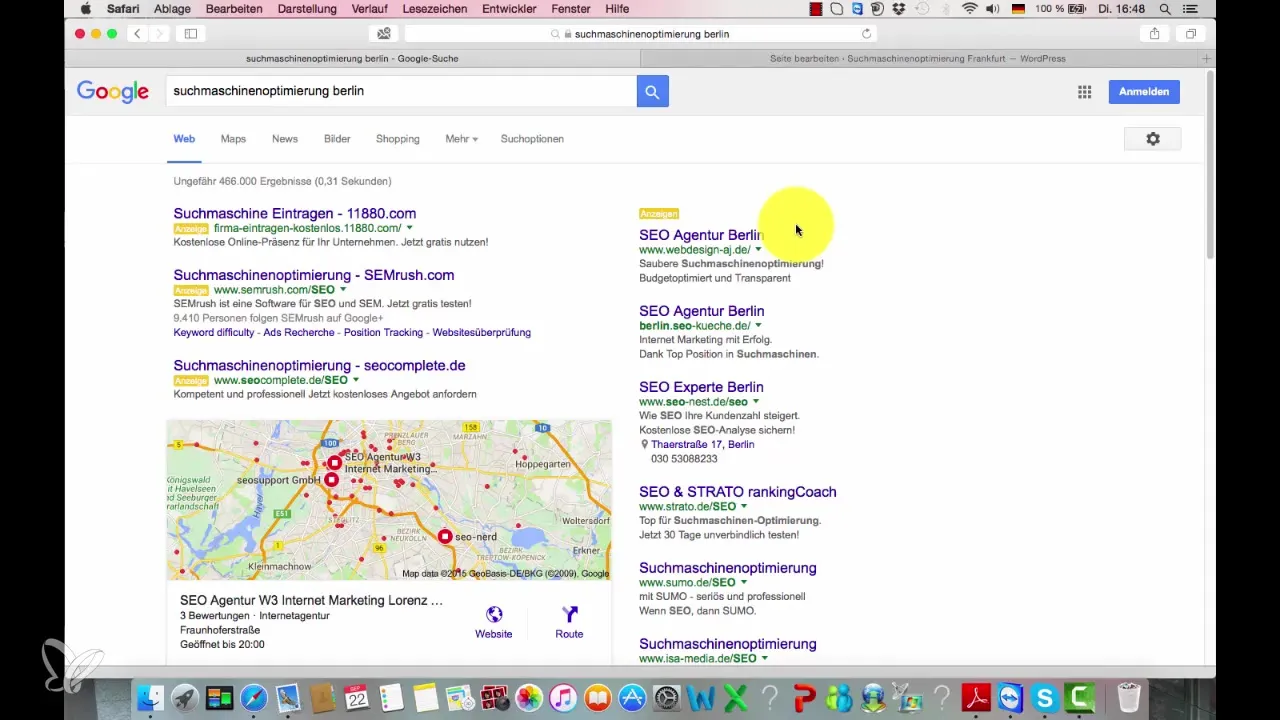This screenshot has height=720, width=1280.
Task: Expand the Mehr dropdown
Action: (461, 139)
